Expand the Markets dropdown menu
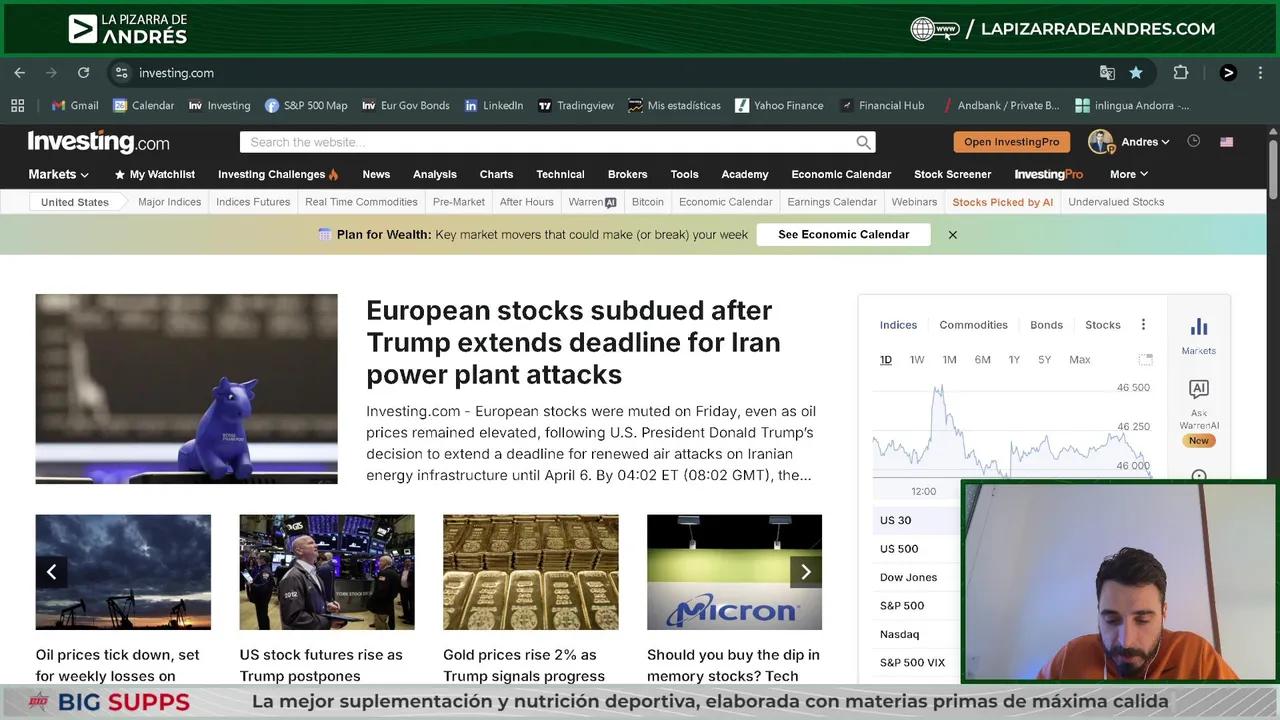 point(58,174)
